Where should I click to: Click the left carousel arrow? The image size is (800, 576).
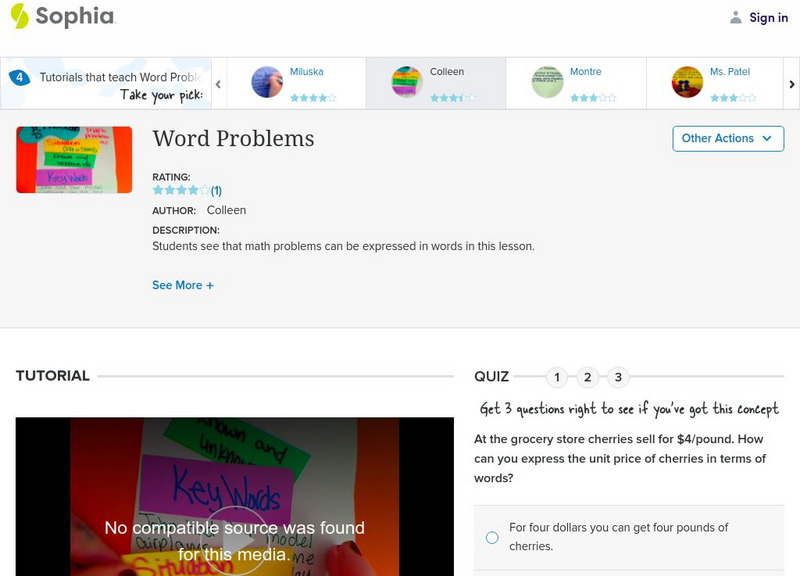click(x=219, y=82)
